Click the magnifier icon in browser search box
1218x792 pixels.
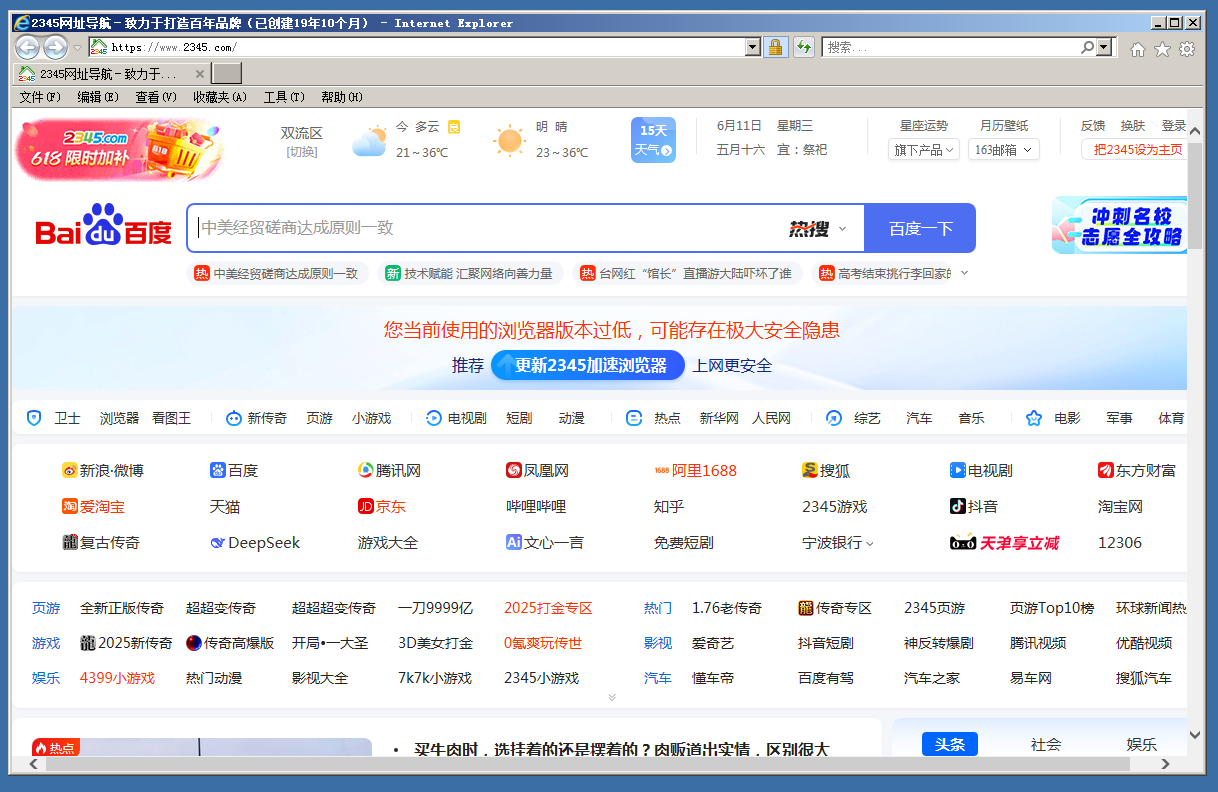point(1088,47)
